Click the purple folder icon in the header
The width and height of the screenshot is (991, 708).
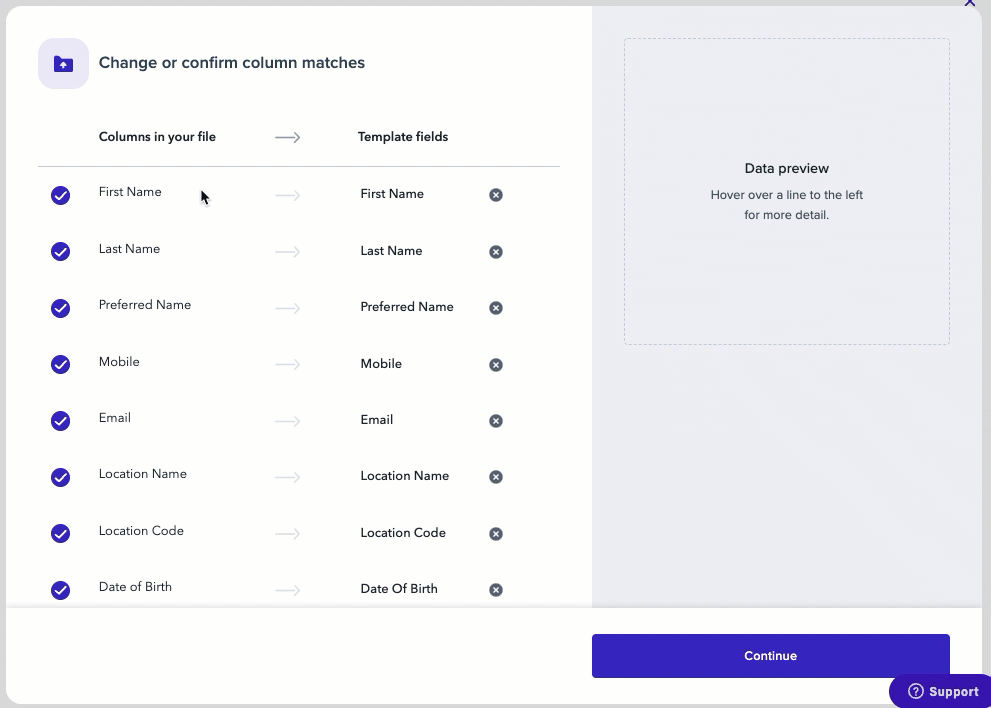tap(62, 62)
